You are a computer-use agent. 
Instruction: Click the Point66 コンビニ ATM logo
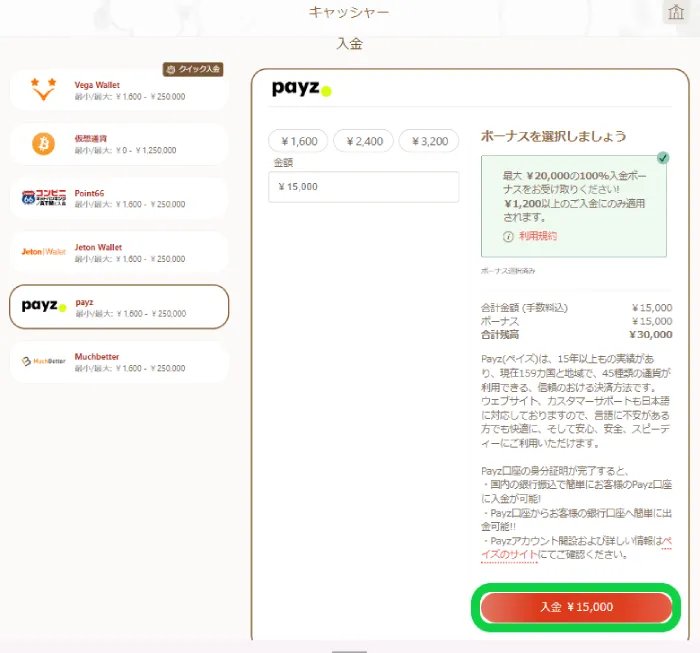tap(44, 198)
